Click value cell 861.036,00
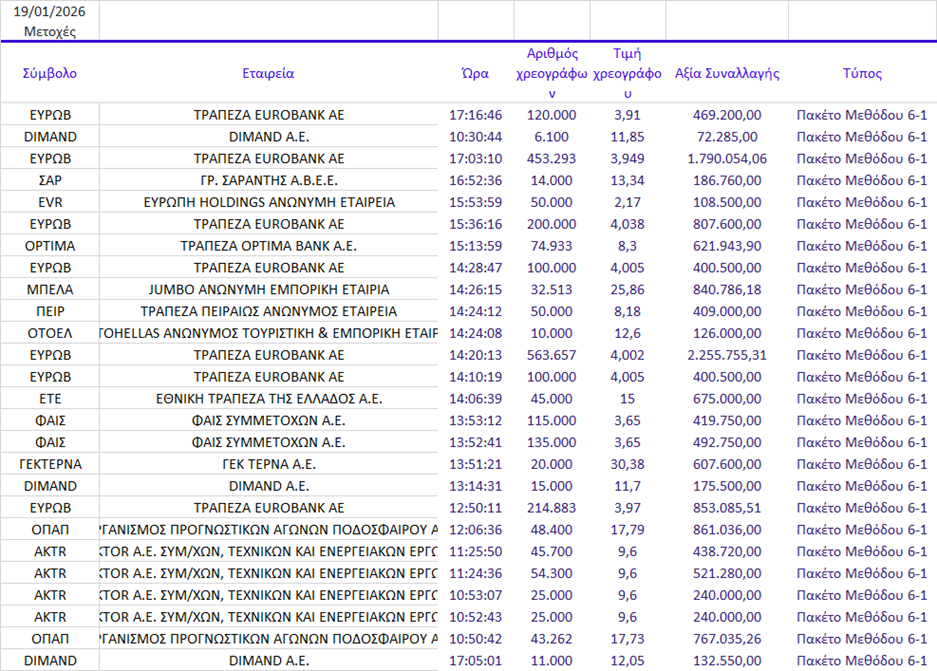Image resolution: width=937 pixels, height=671 pixels. (727, 530)
